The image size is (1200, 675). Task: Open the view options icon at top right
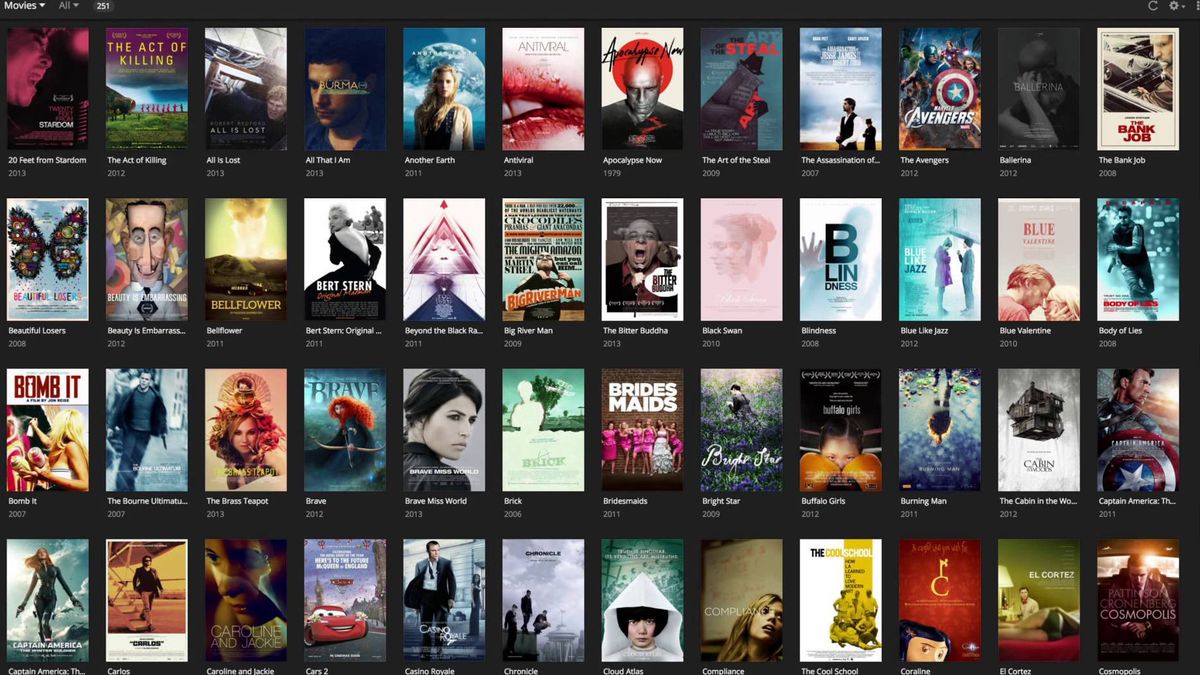1197,6
